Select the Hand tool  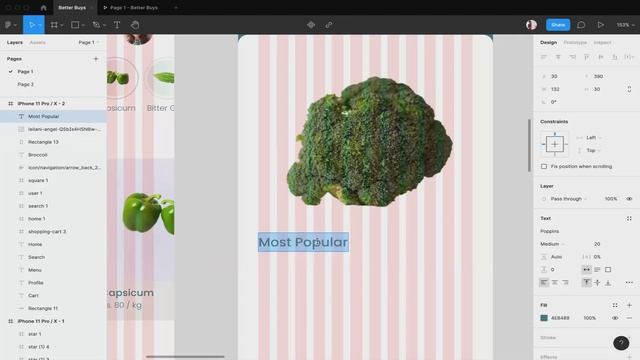click(x=135, y=25)
